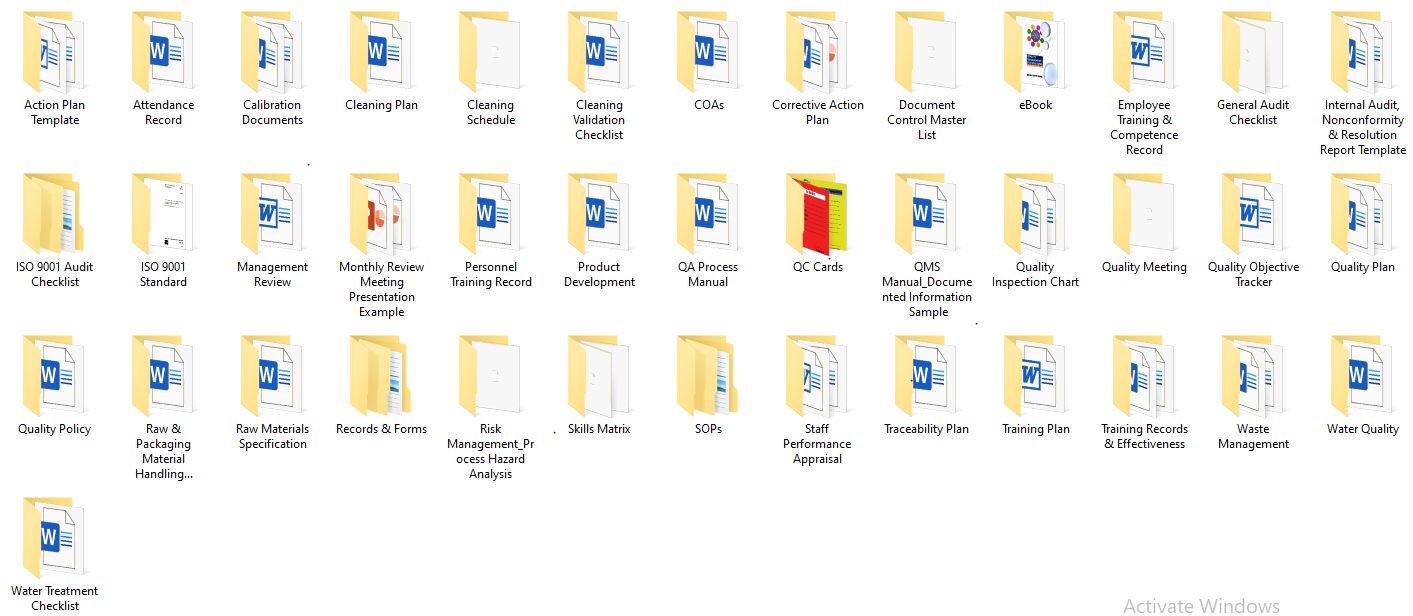1413x616 pixels.
Task: Select the QC Cards folder icon
Action: tap(817, 215)
